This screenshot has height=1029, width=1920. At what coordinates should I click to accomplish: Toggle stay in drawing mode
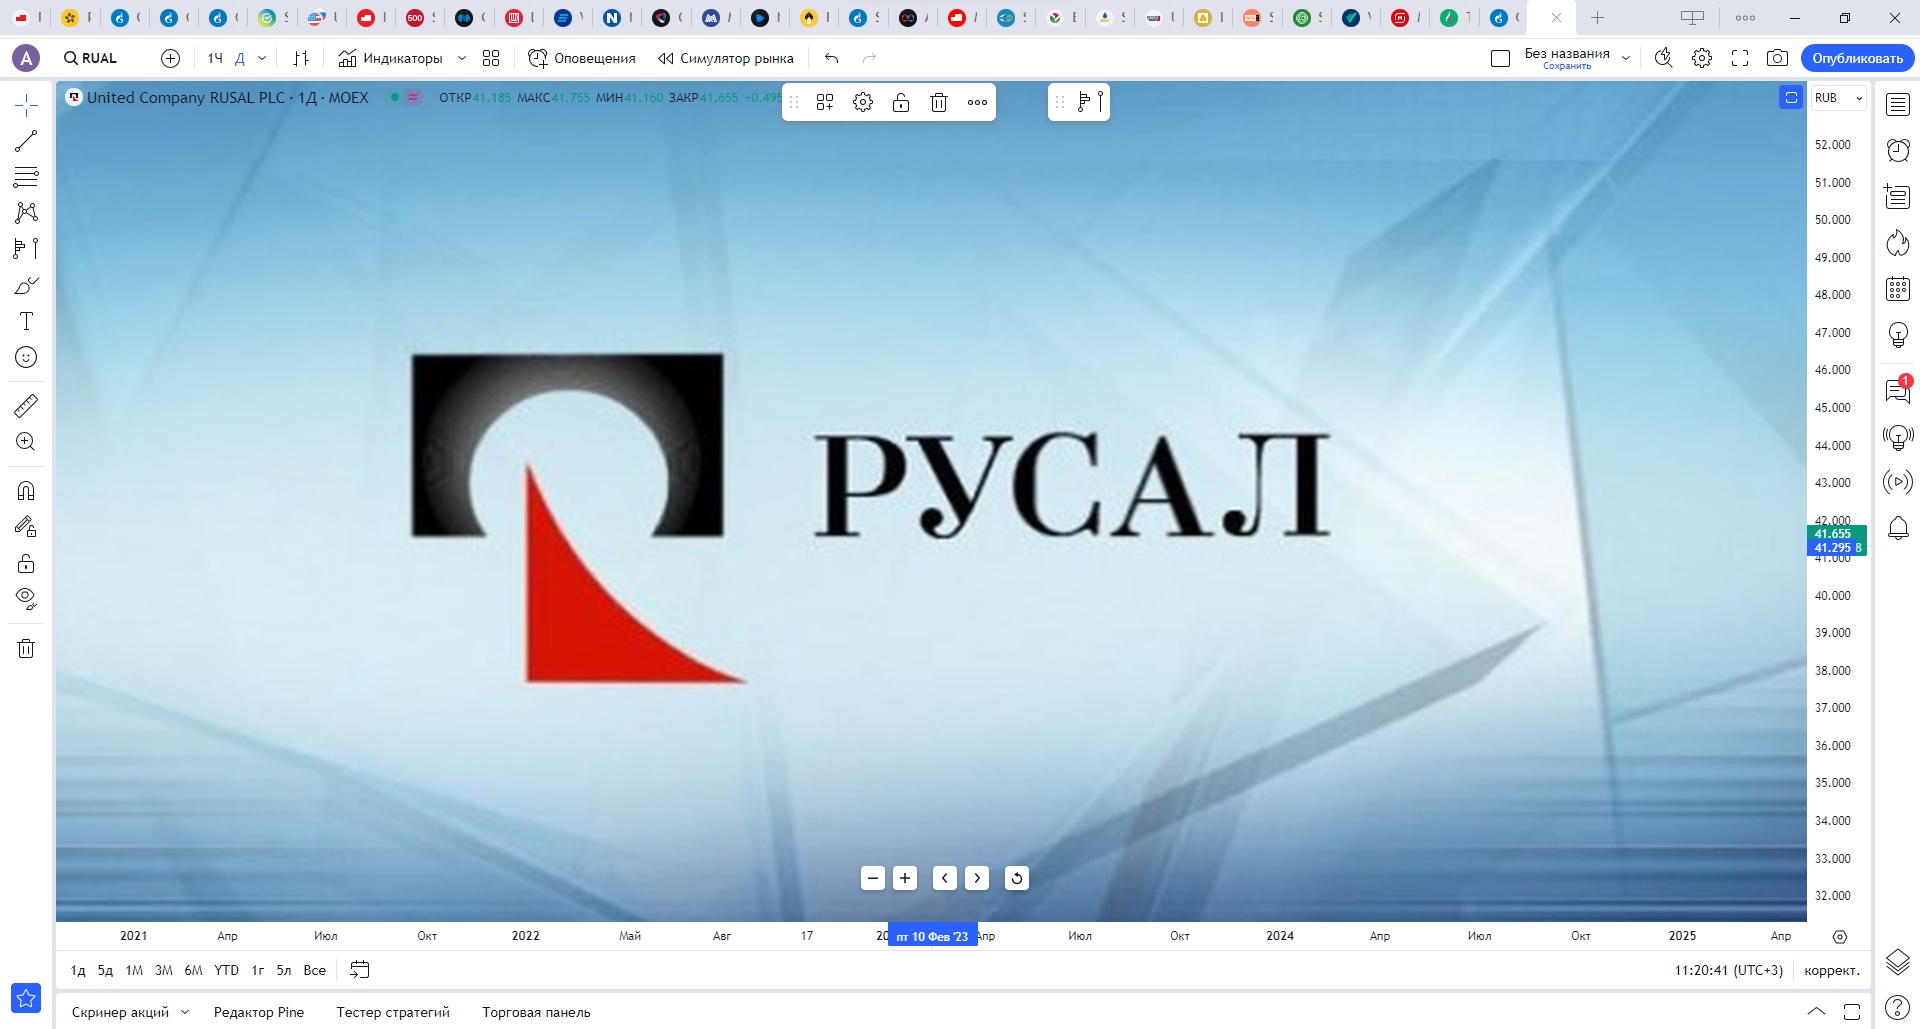(x=26, y=527)
